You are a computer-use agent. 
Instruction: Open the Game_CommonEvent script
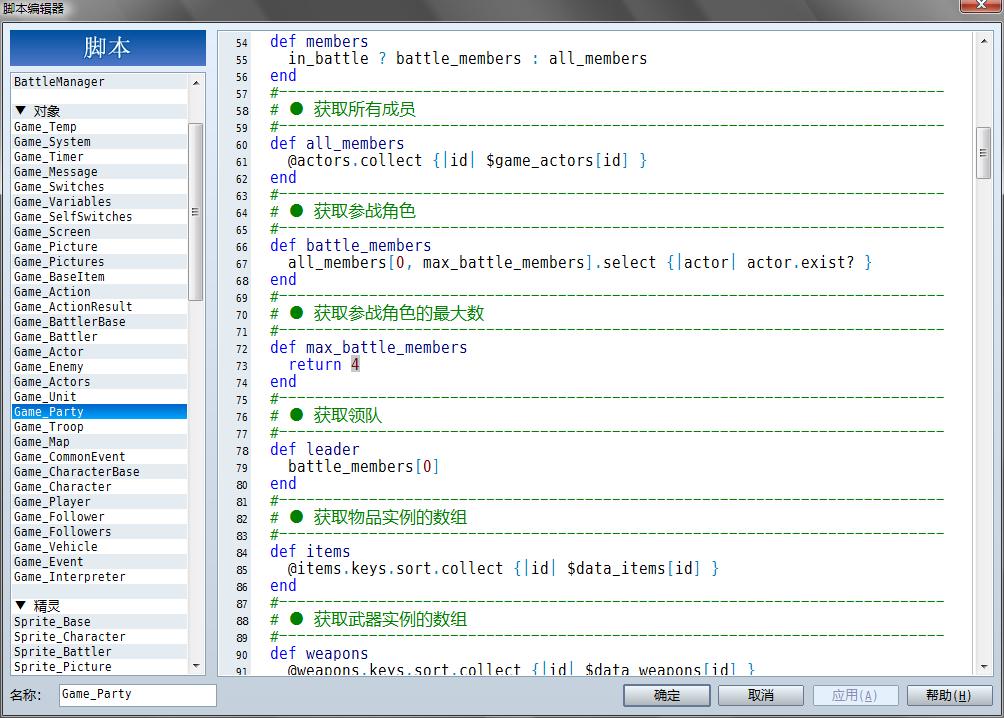99,457
